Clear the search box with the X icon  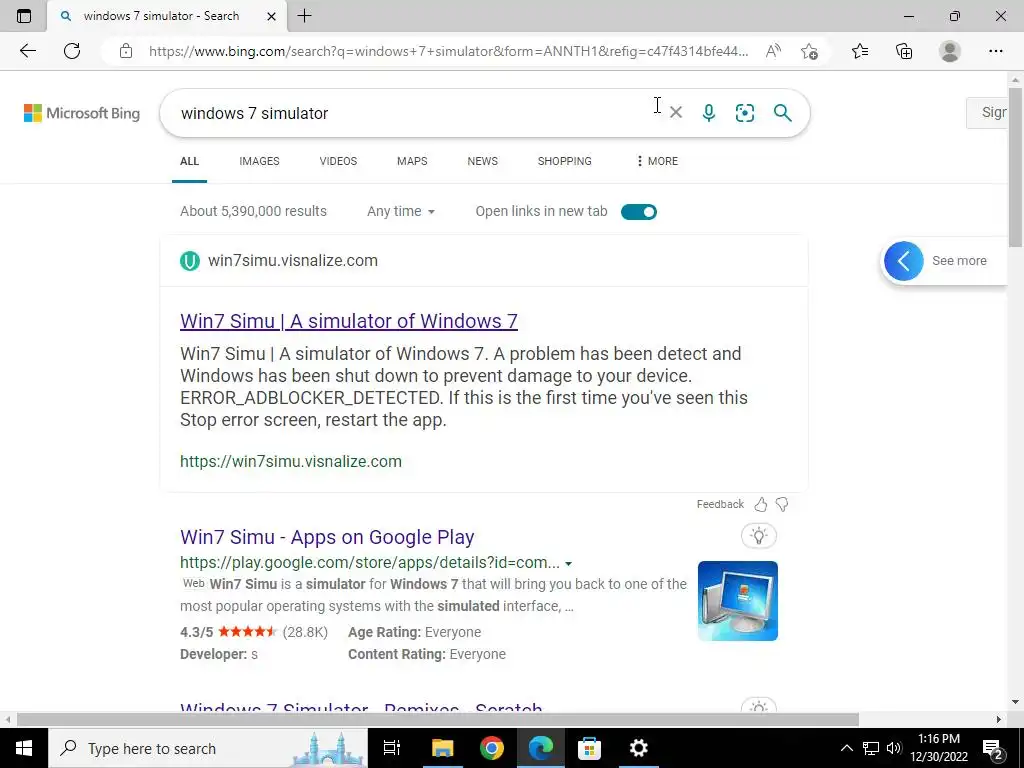pos(676,113)
